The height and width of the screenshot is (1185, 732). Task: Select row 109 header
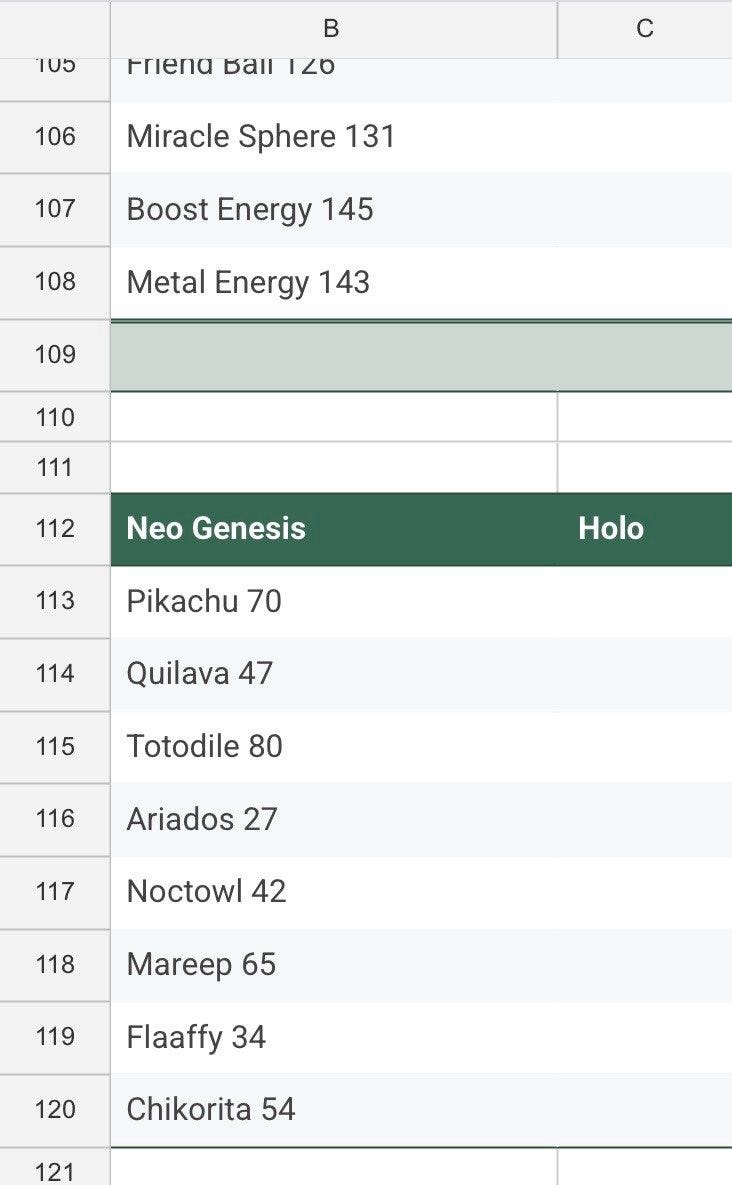coord(55,355)
